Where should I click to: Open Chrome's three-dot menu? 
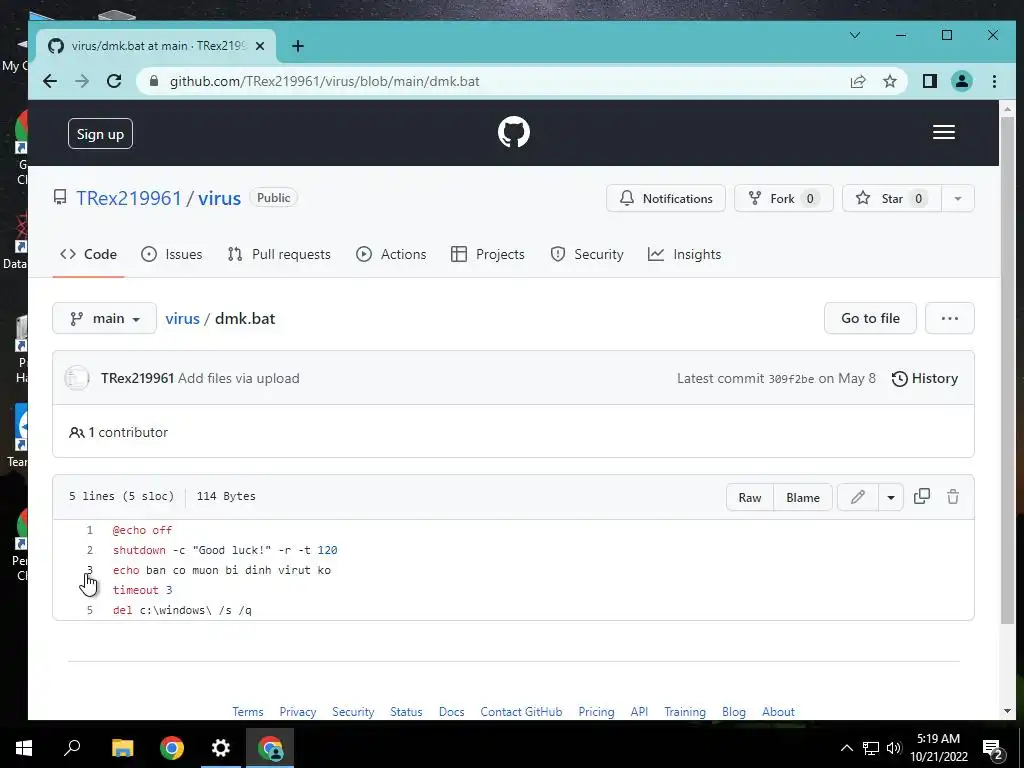994,81
